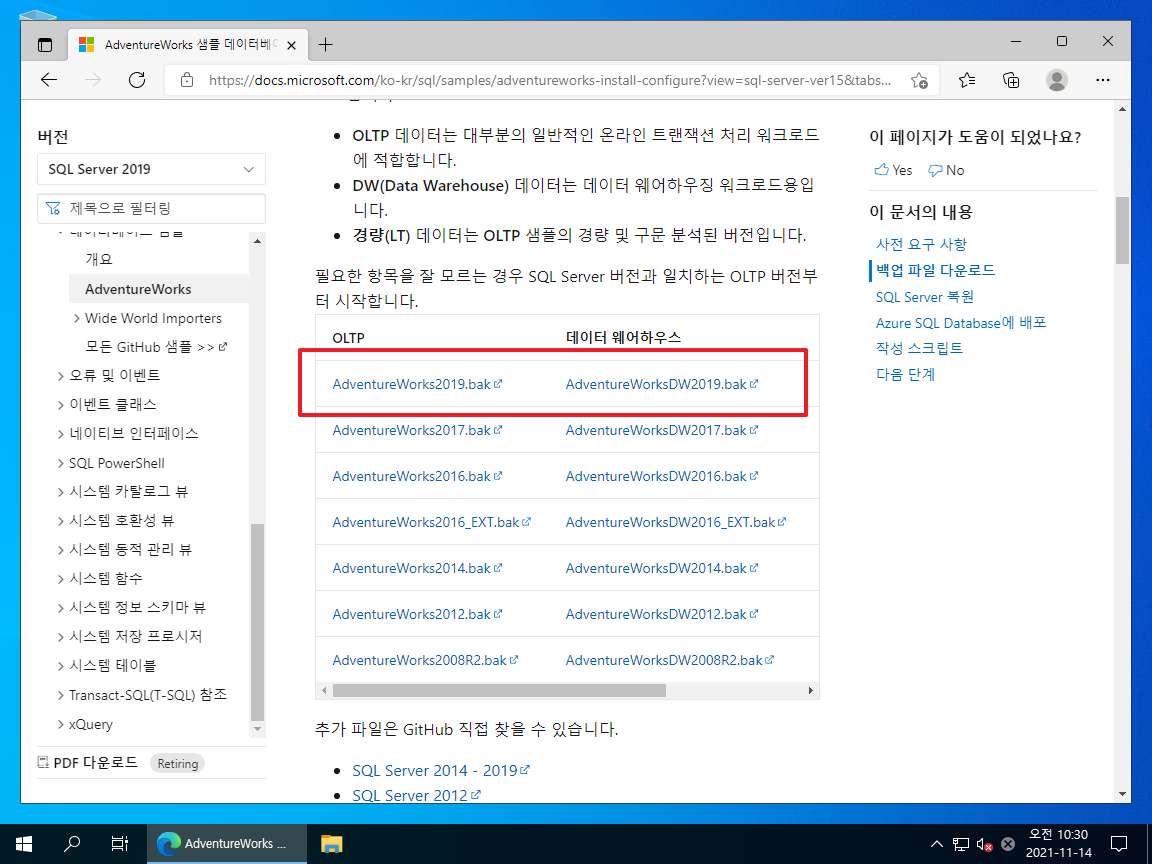Open 모든 GitHub 샘플 link in sidebar
Screen dimensions: 1152x864
[156, 347]
